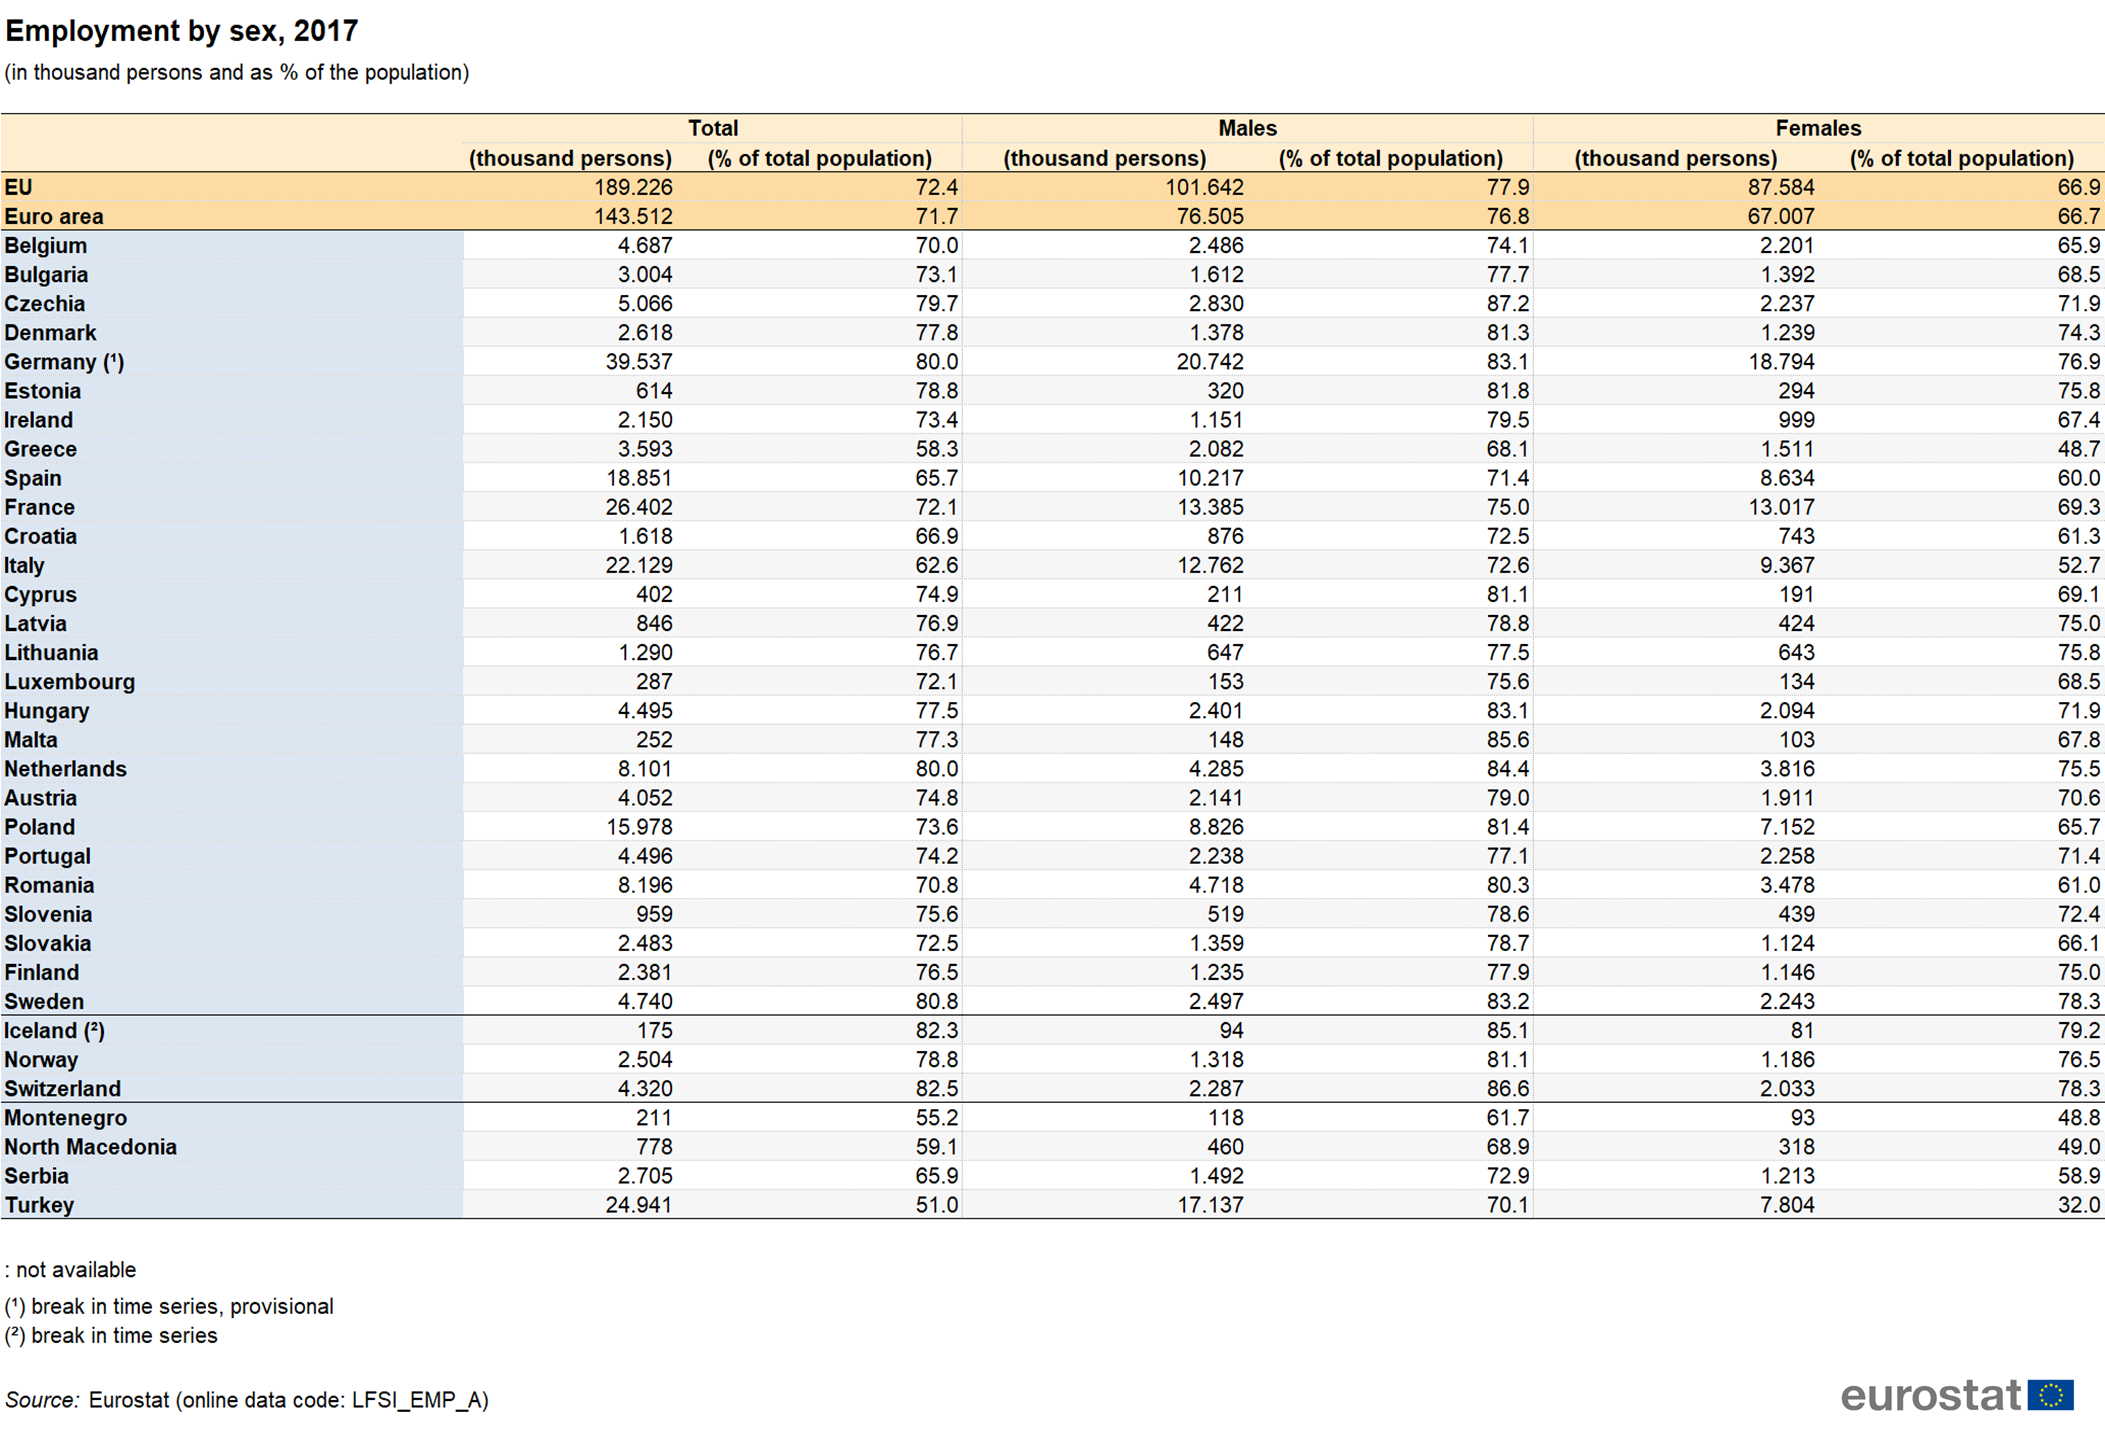Click Females '(% of total population)' subheader
This screenshot has width=2105, height=1442.
(1961, 158)
